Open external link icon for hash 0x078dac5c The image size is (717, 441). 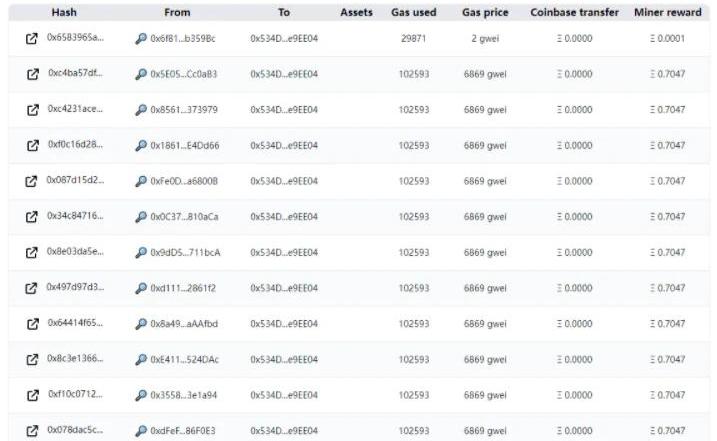[32, 431]
